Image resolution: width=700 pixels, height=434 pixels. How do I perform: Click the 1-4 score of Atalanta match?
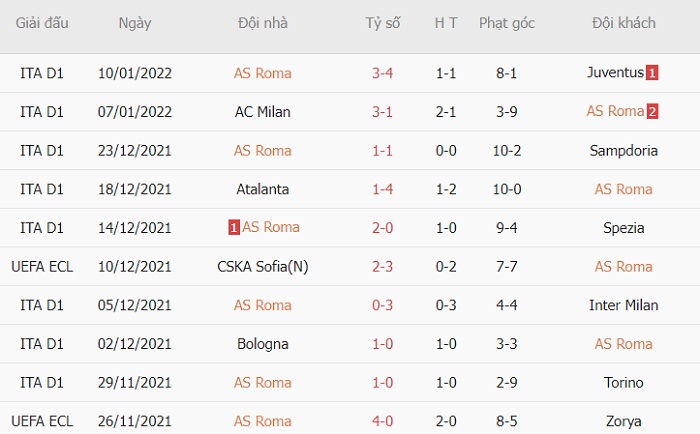point(383,189)
